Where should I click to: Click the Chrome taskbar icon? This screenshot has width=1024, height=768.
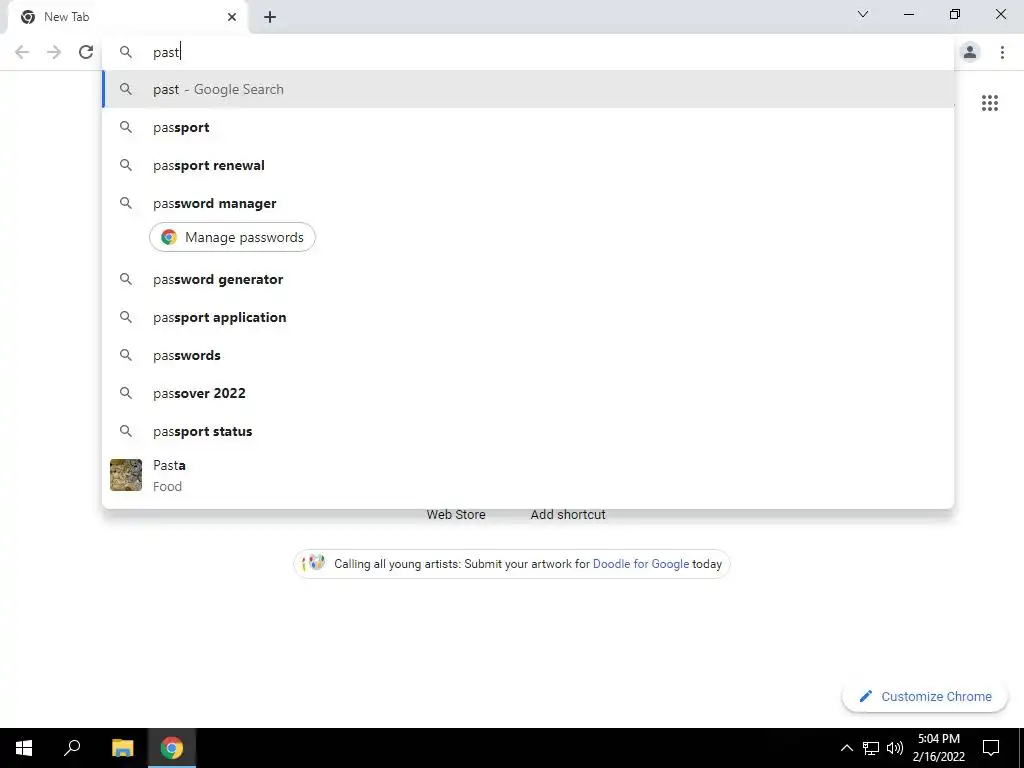coord(172,748)
